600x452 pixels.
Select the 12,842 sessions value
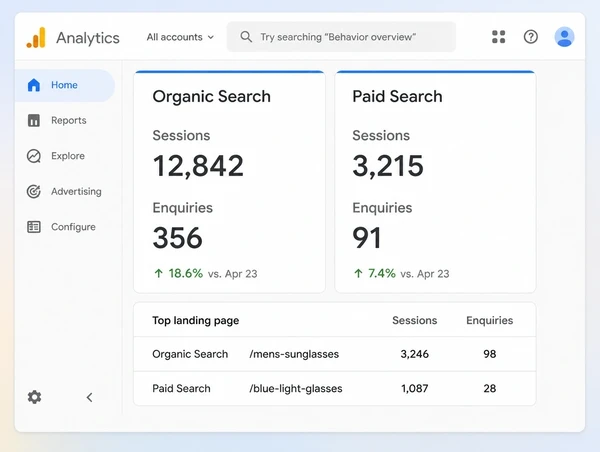point(198,166)
